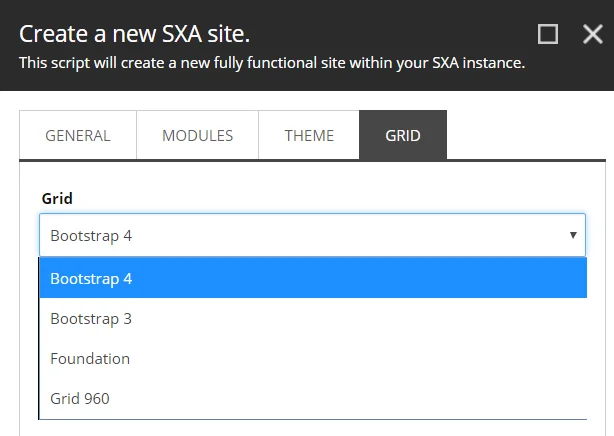
Task: Open the GENERAL tab
Action: point(78,136)
